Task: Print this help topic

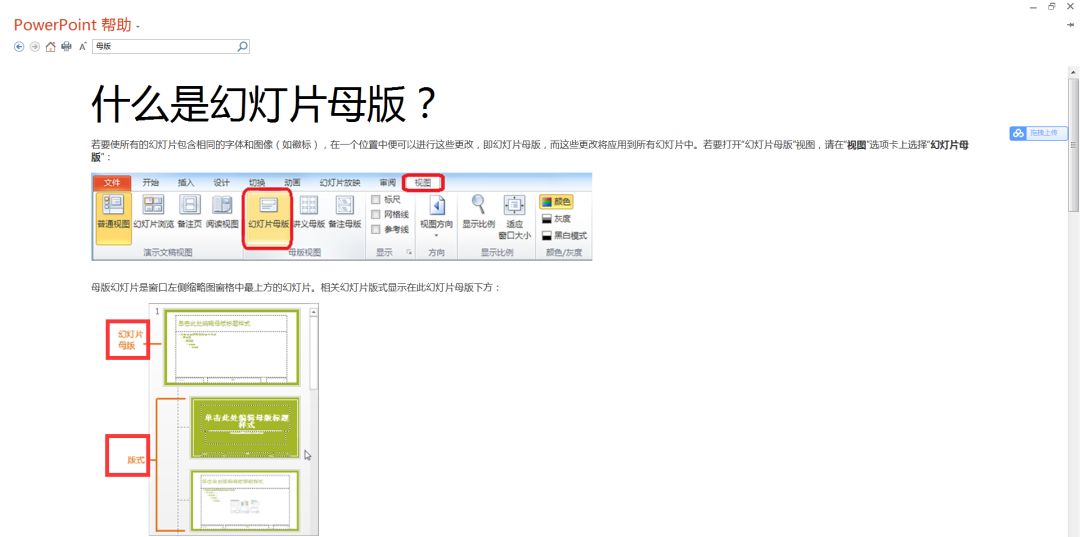Action: [x=66, y=47]
